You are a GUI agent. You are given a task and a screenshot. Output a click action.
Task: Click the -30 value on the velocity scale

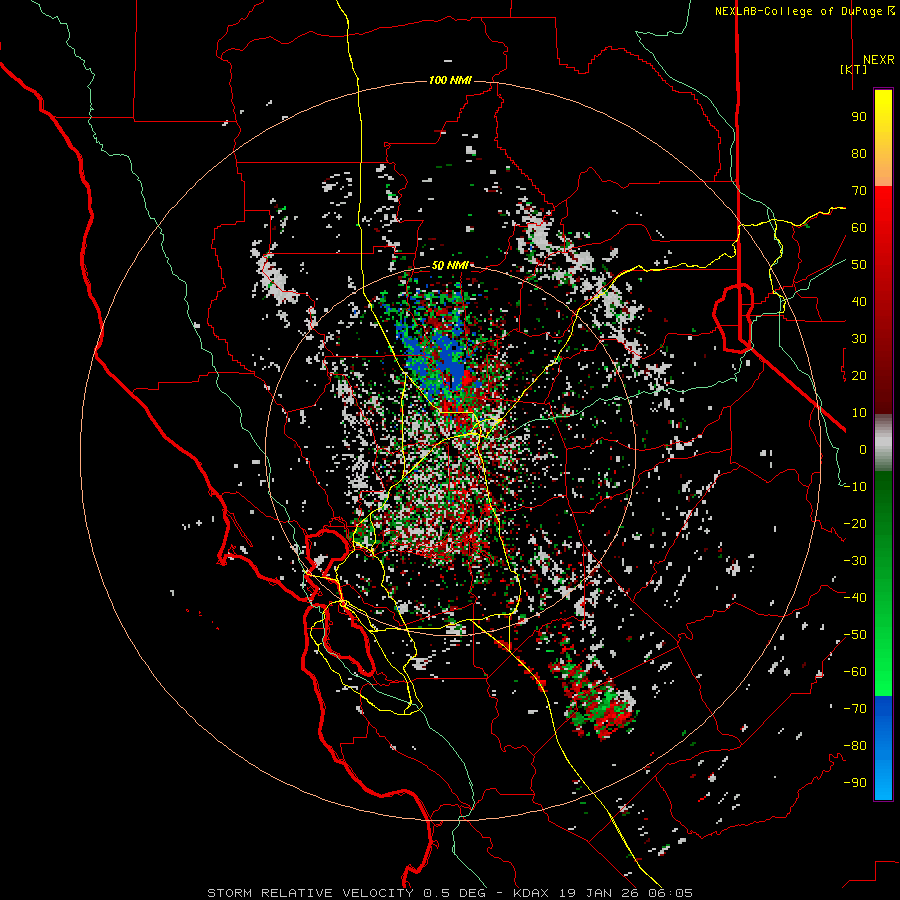855,561
